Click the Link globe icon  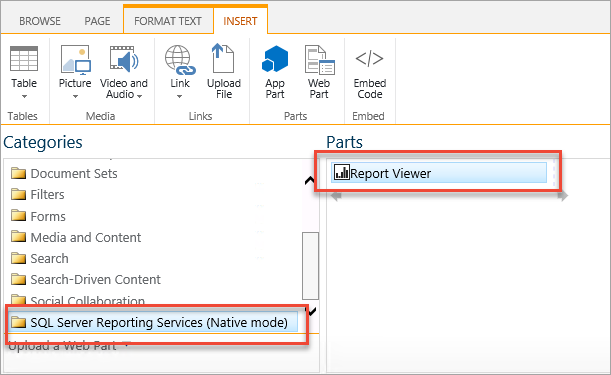[180, 59]
